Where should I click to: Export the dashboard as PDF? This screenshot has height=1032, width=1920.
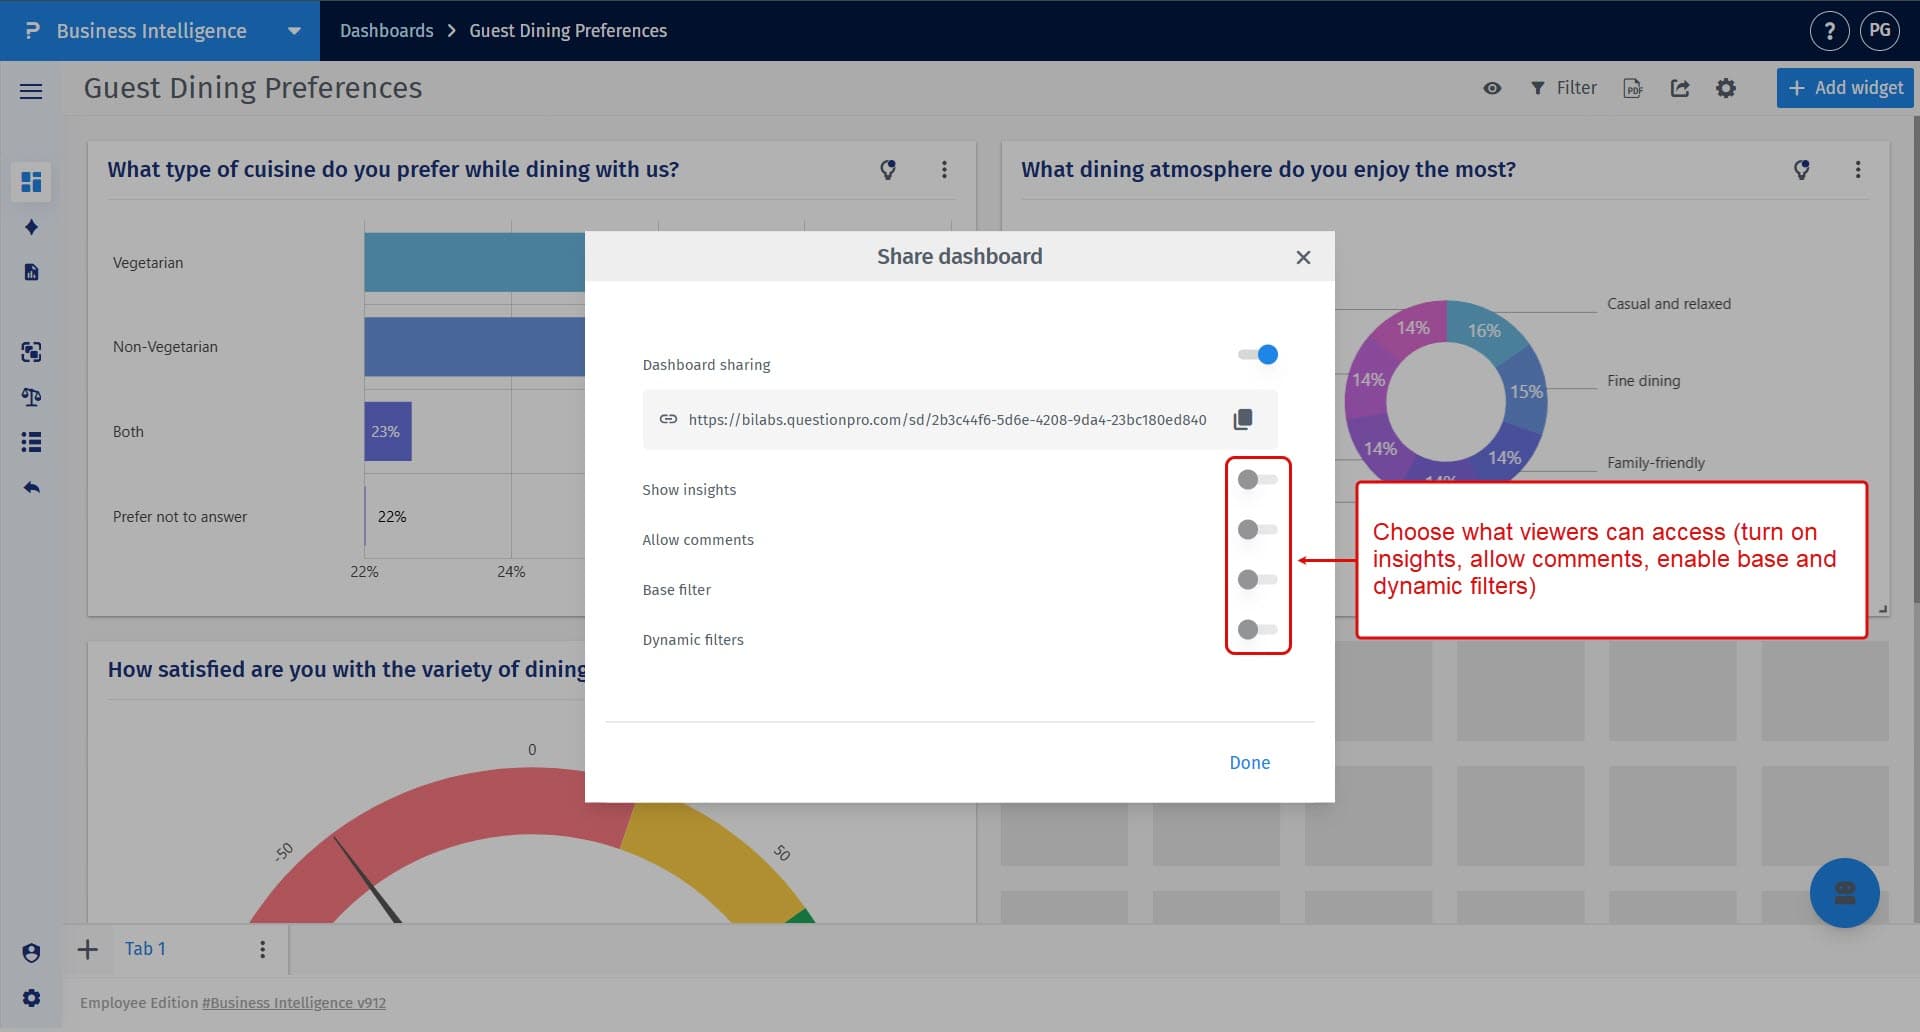(x=1633, y=88)
